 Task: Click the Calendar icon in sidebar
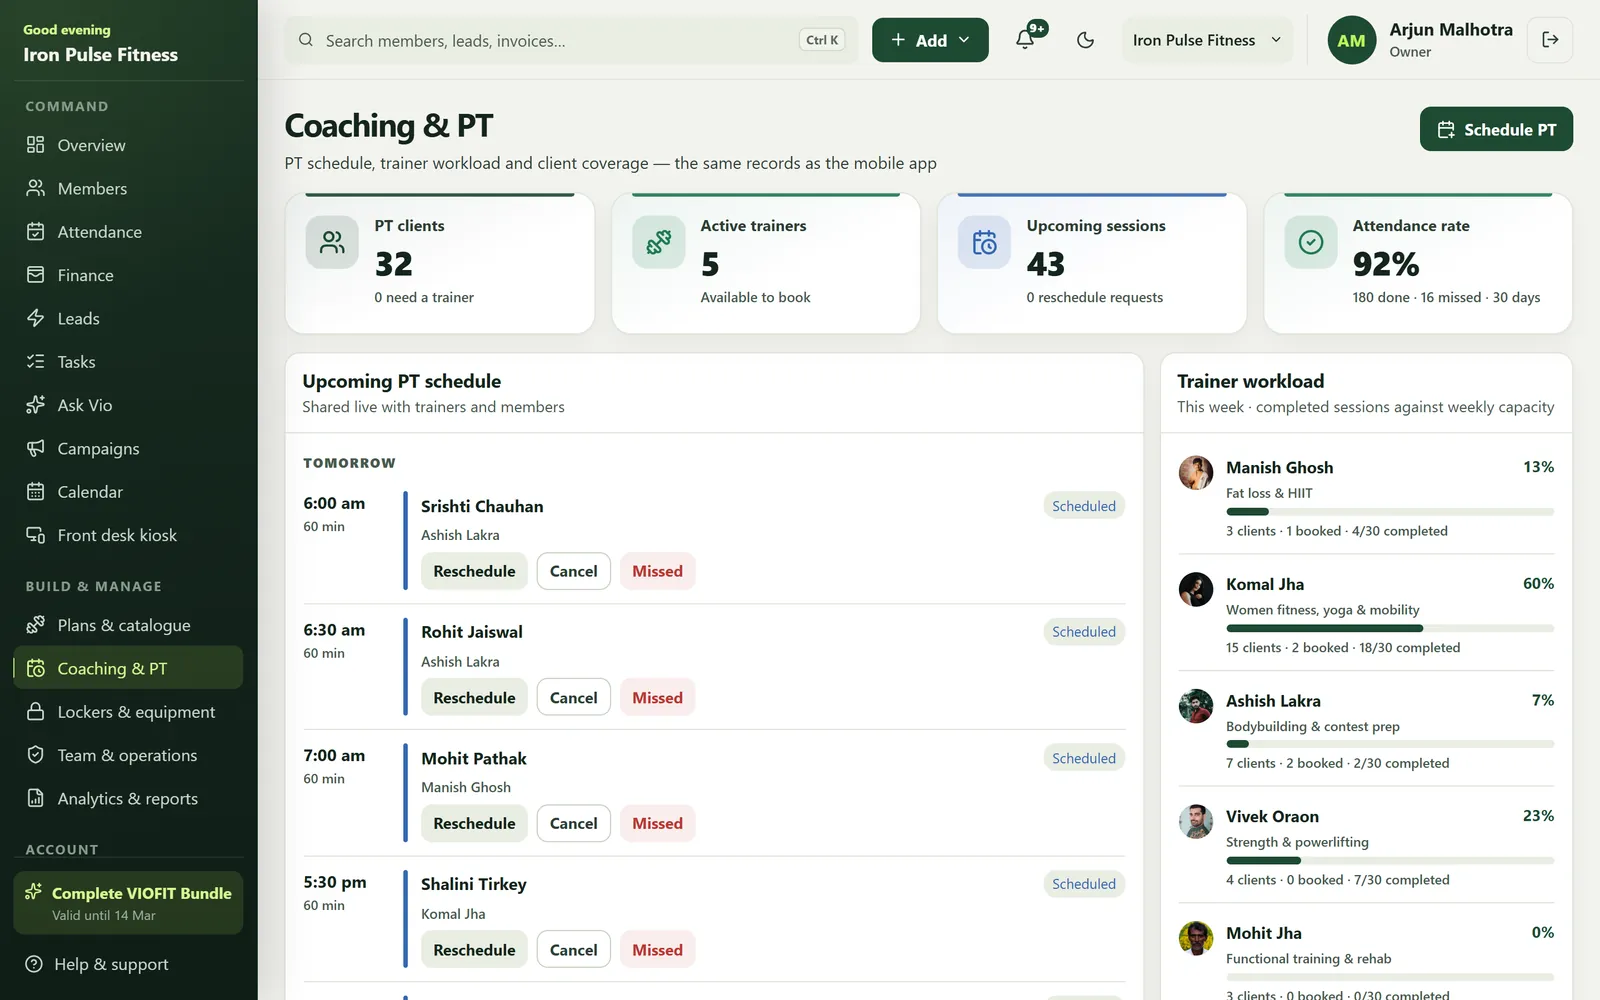tap(36, 492)
